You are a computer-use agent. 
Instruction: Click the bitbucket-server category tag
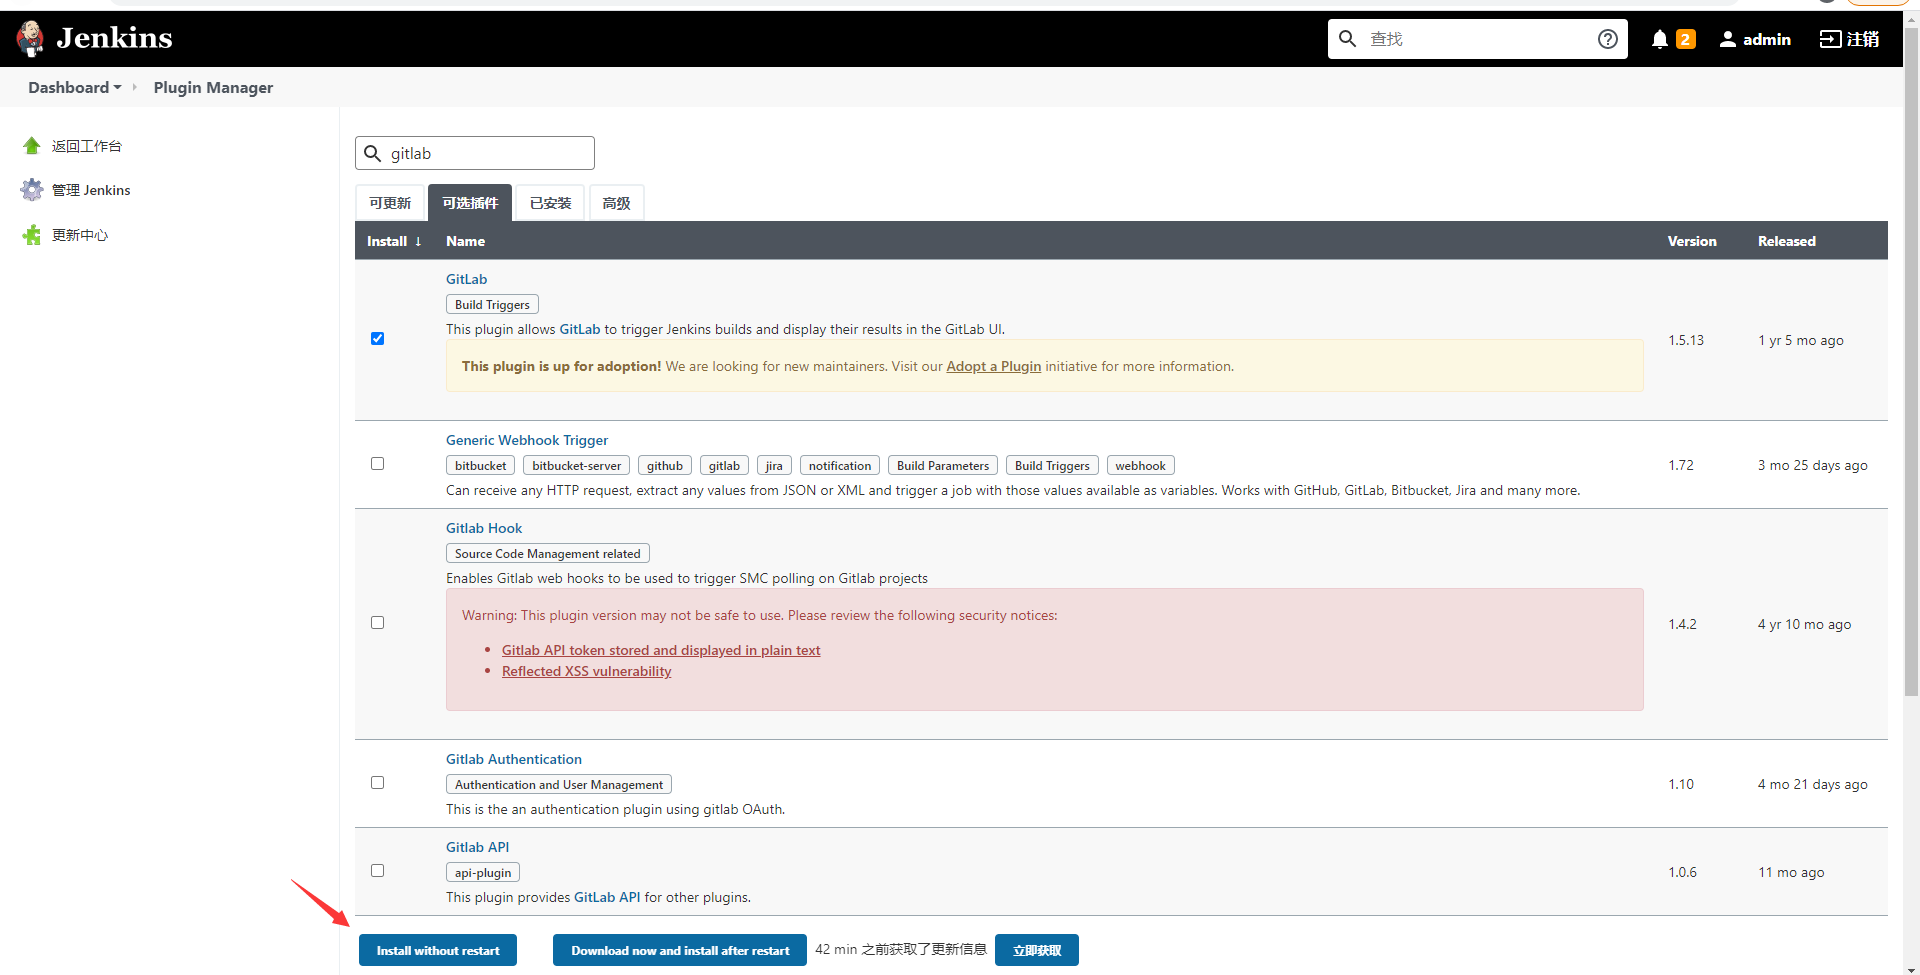click(x=577, y=466)
